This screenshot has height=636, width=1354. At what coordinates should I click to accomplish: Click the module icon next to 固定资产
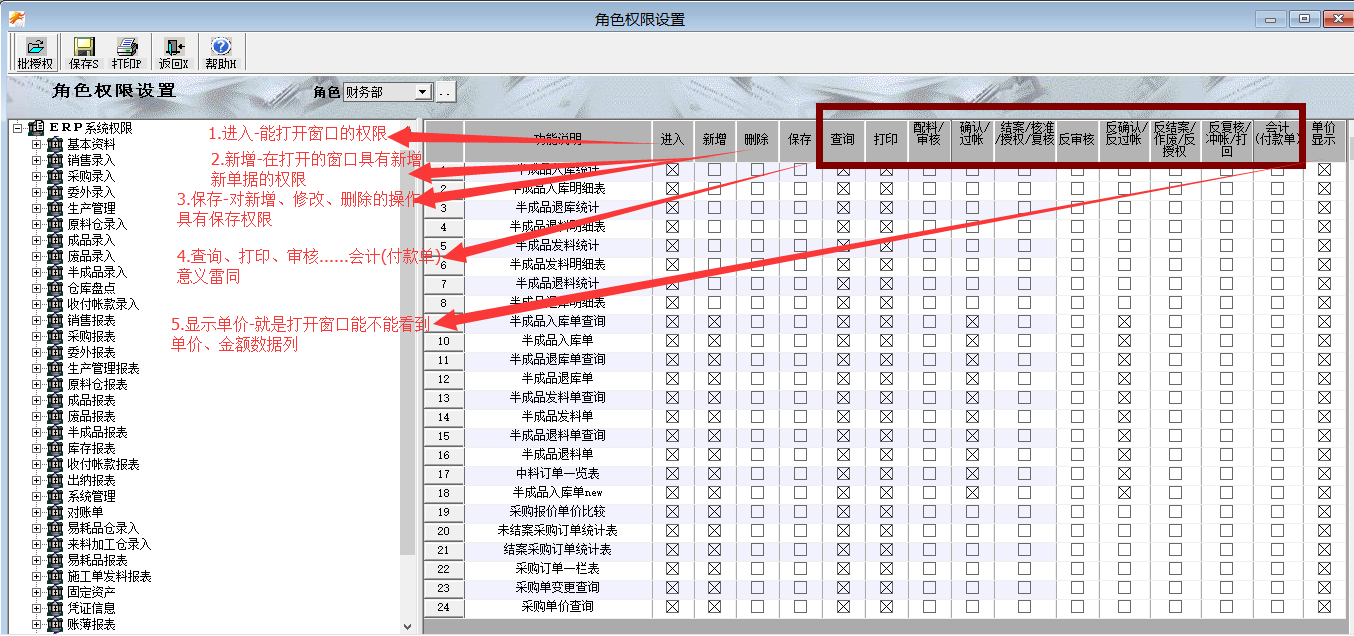[55, 592]
